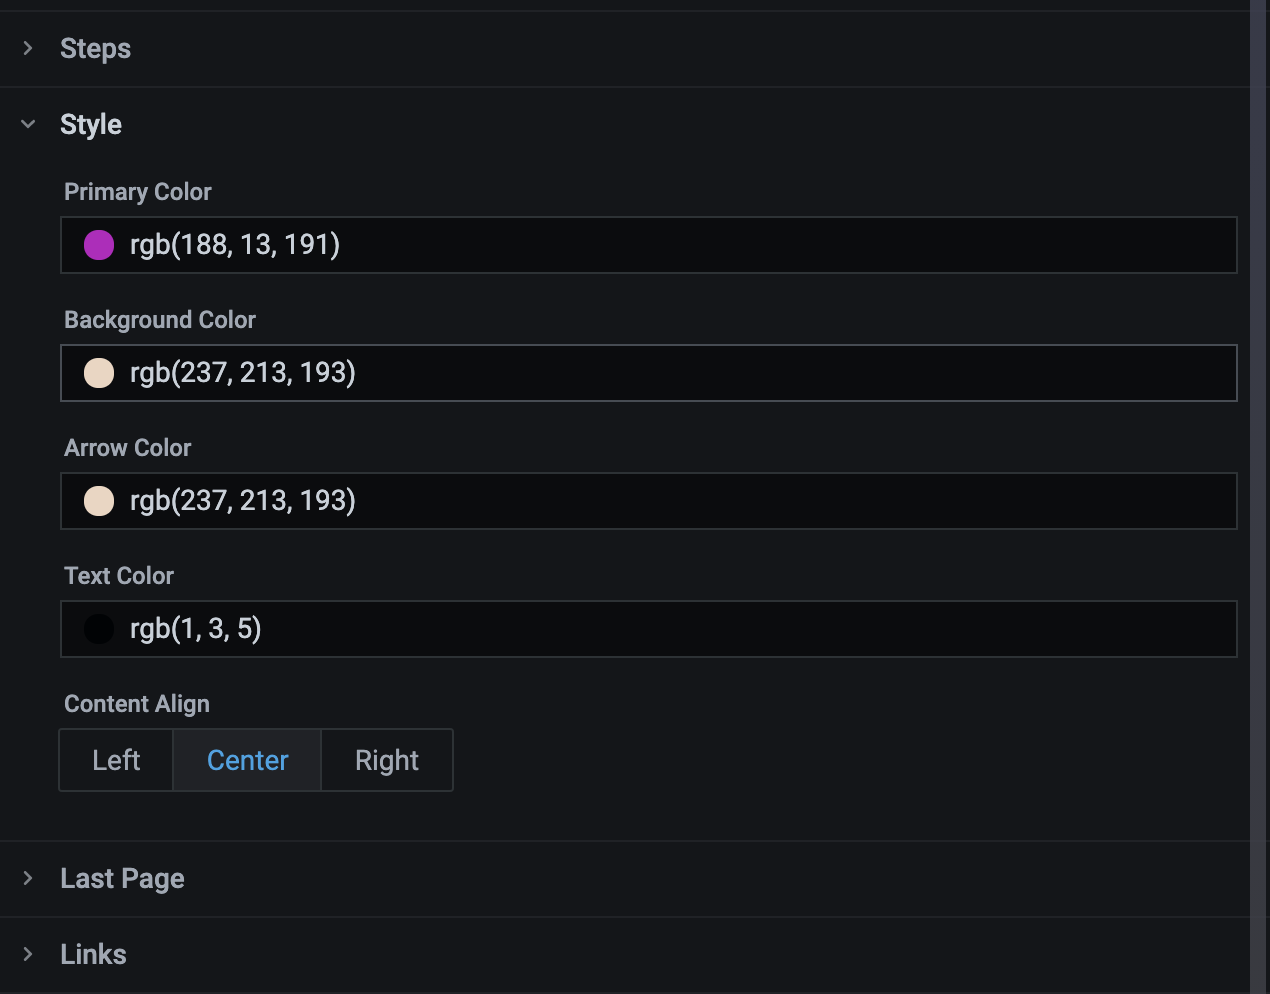Image resolution: width=1270 pixels, height=994 pixels.
Task: Select Right content alignment
Action: click(x=386, y=760)
